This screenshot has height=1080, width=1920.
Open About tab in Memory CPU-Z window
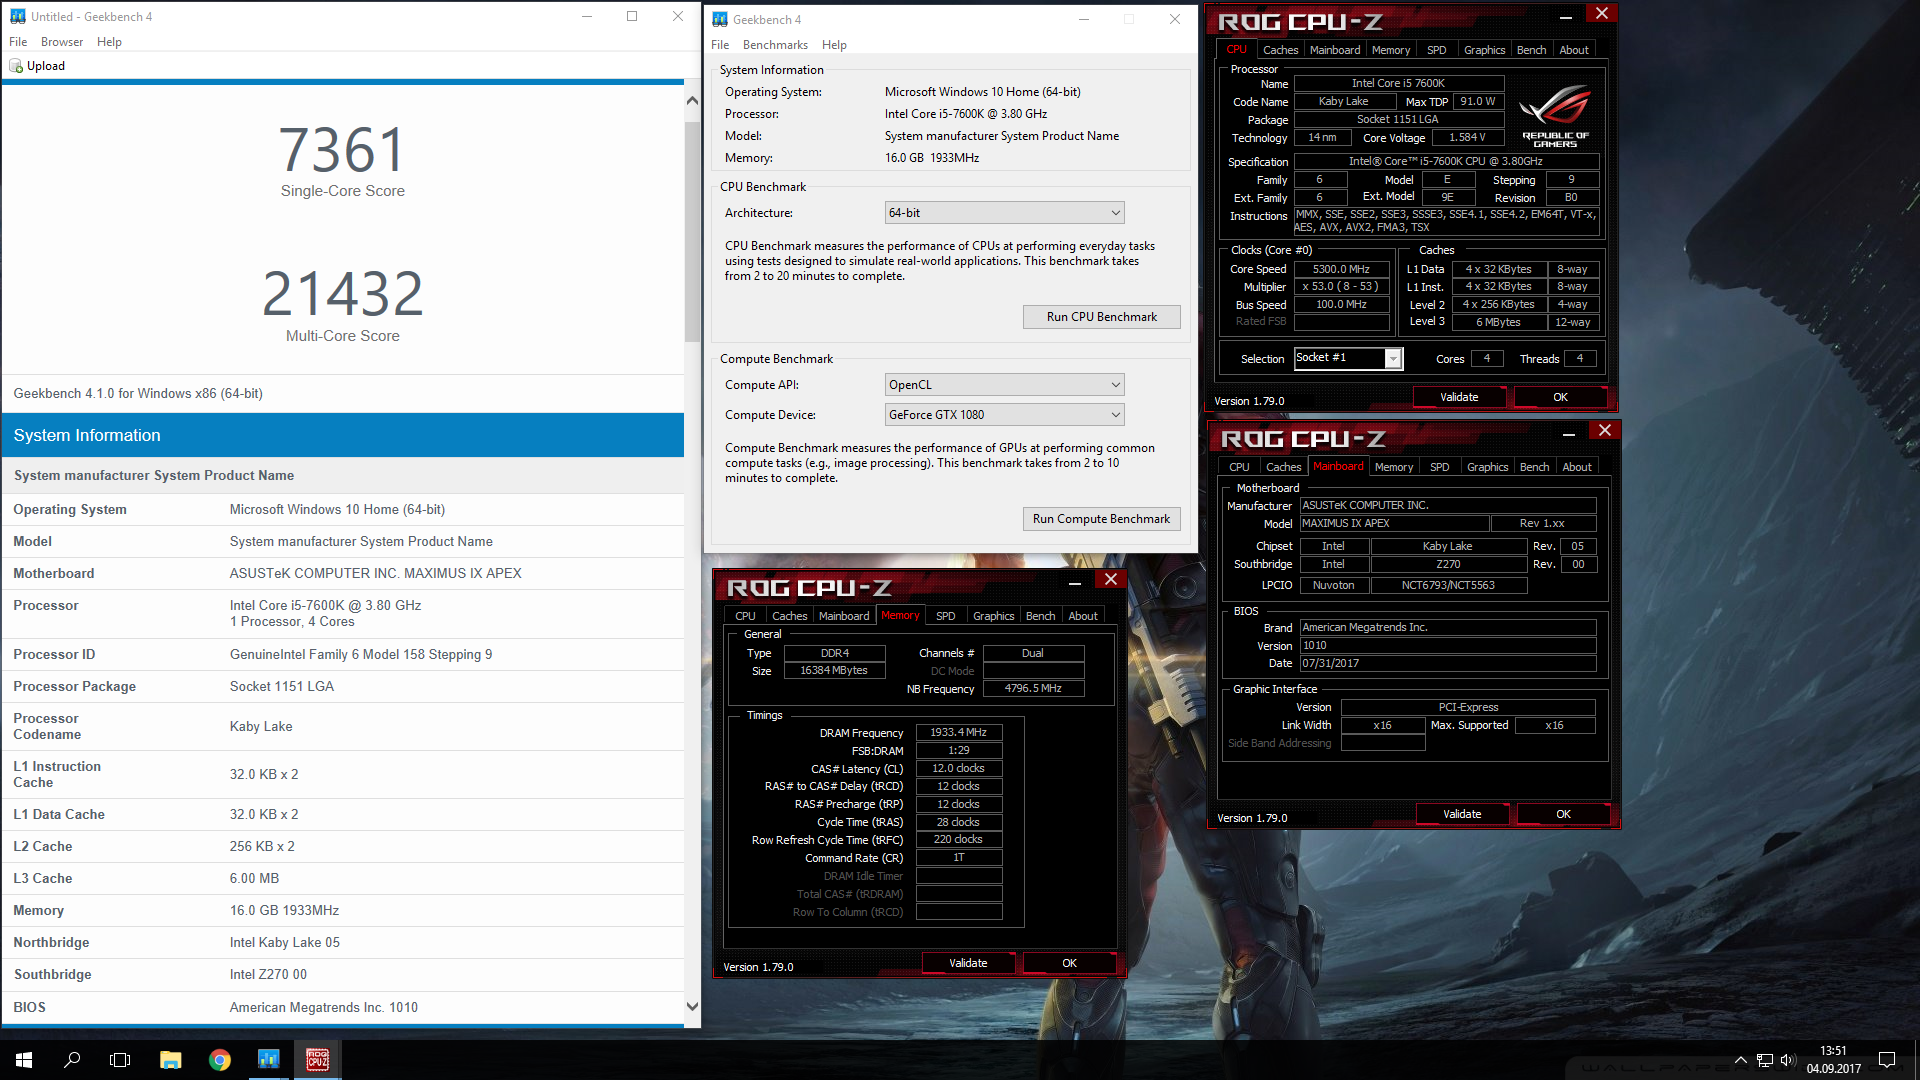click(1083, 616)
